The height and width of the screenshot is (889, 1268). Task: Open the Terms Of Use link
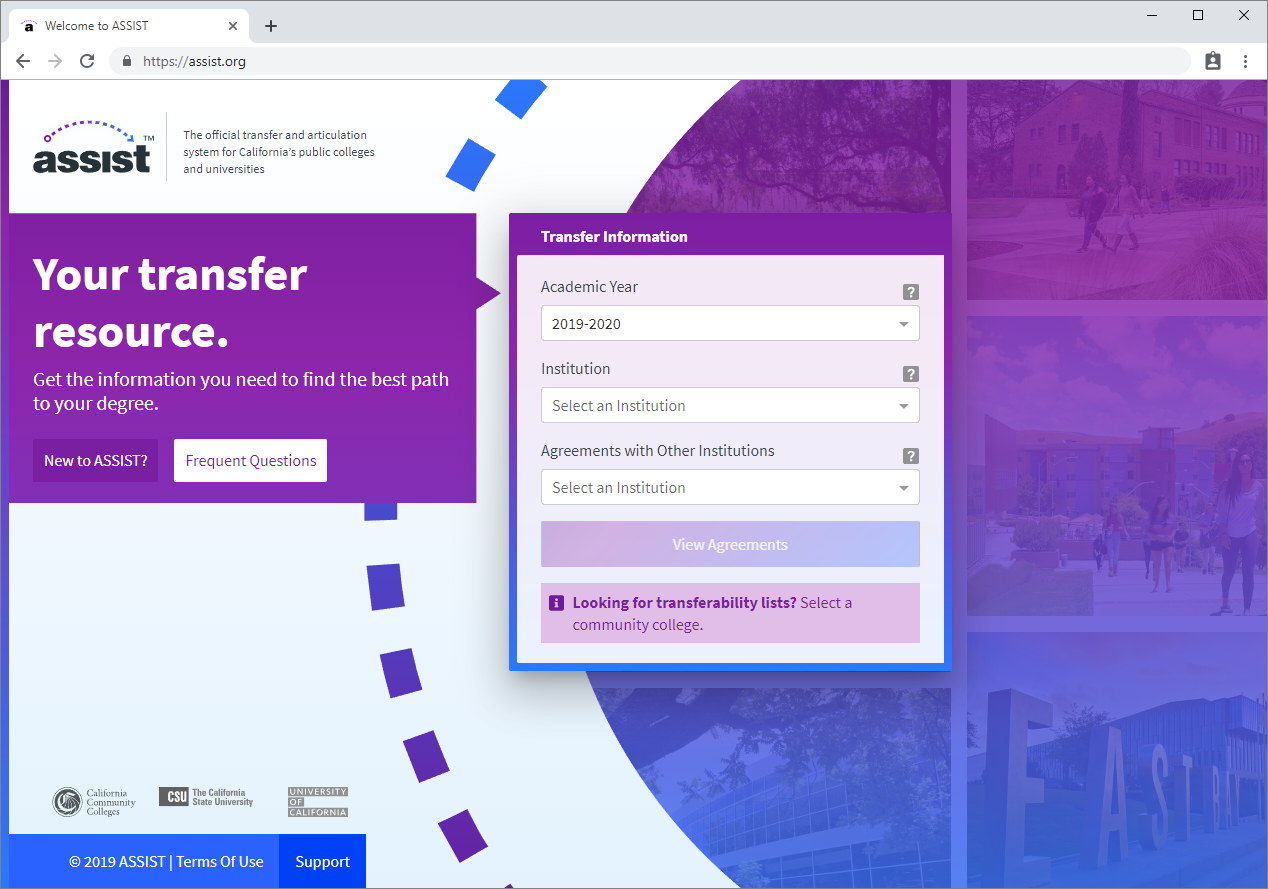[x=220, y=862]
